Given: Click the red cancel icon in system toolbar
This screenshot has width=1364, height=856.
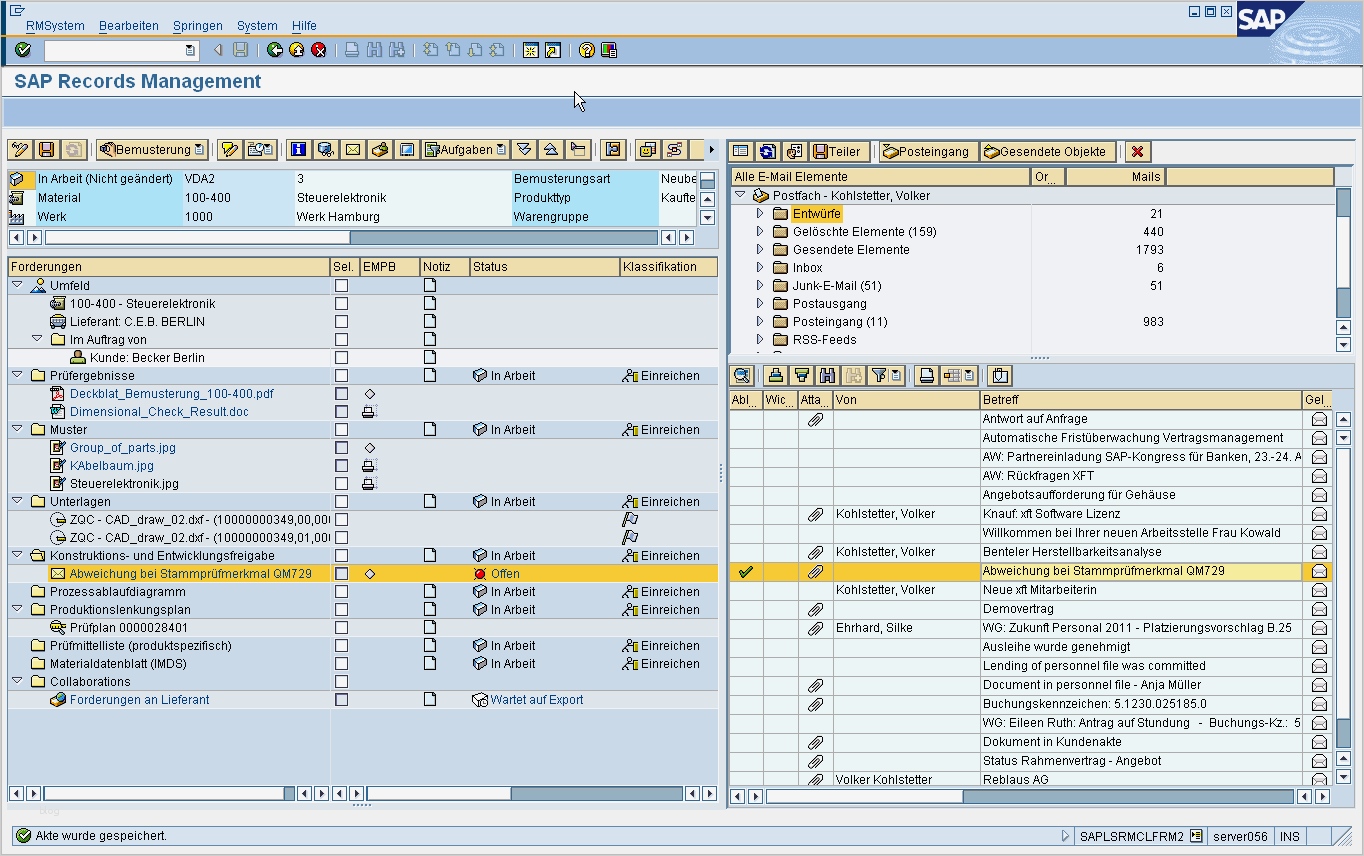Looking at the screenshot, I should point(319,50).
